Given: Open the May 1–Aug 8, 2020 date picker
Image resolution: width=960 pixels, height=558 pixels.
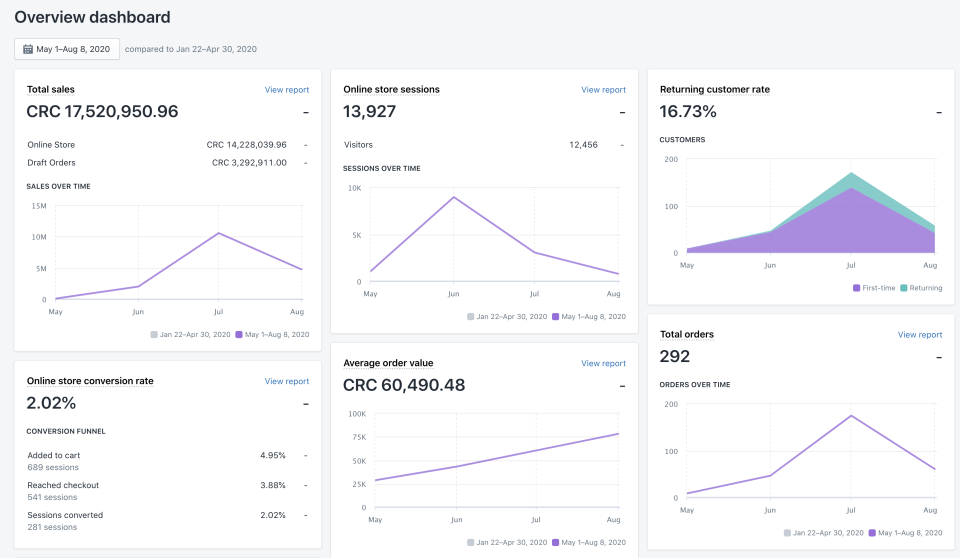Looking at the screenshot, I should pyautogui.click(x=67, y=49).
